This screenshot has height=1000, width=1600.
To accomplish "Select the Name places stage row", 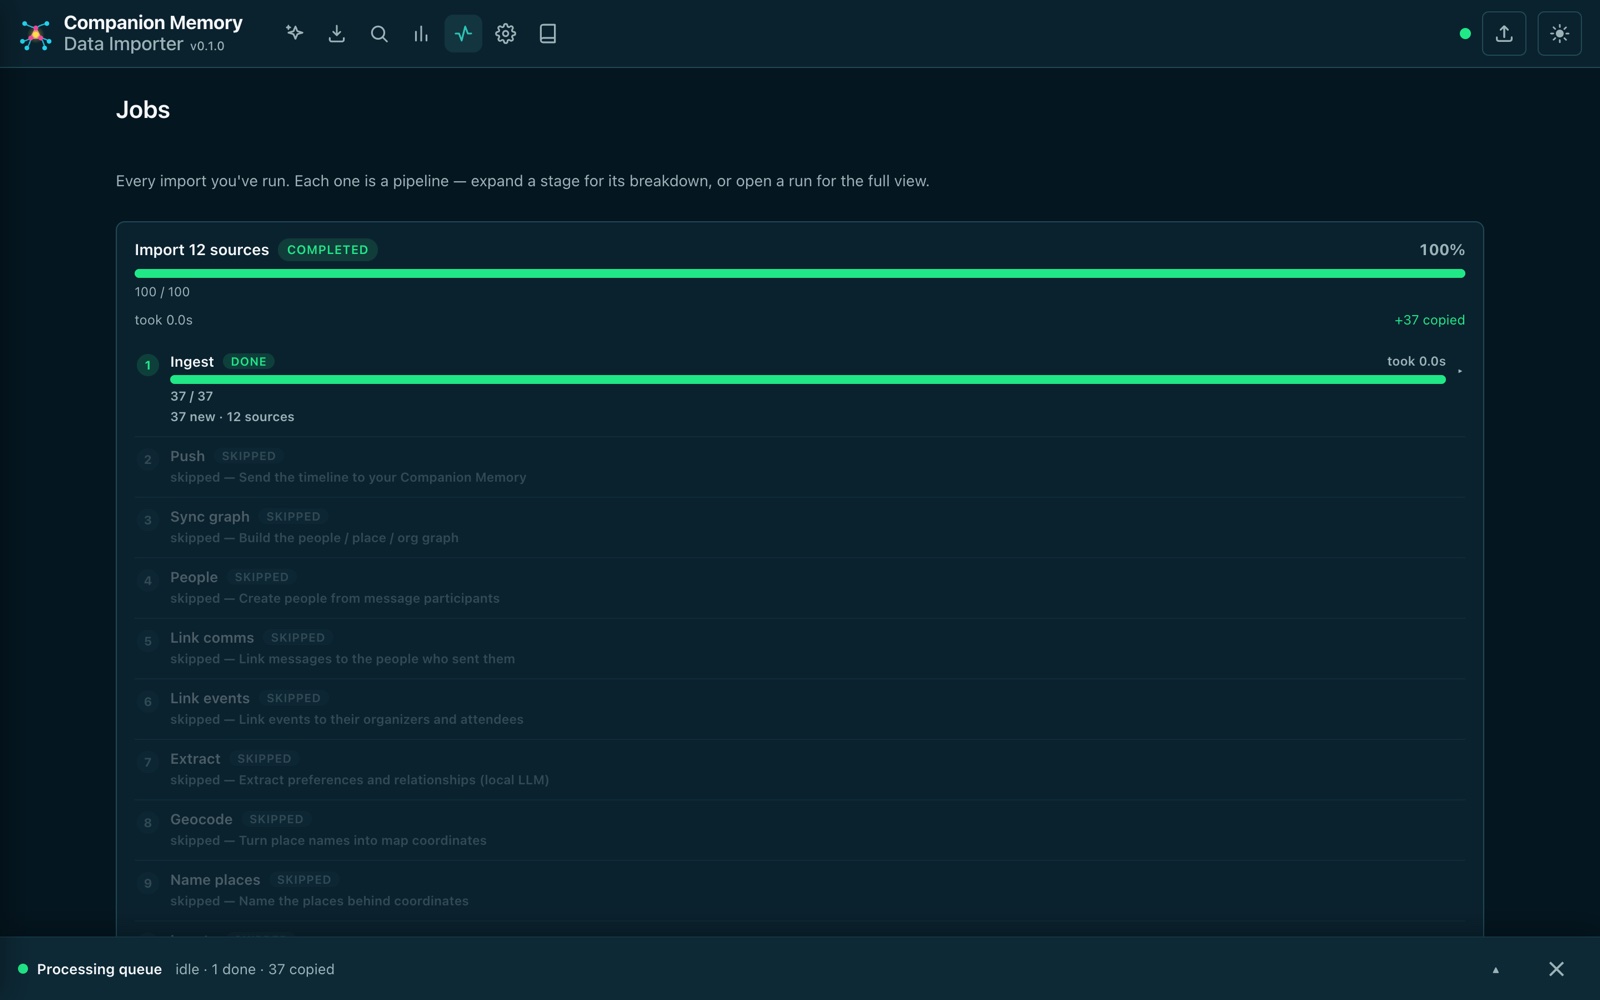I will pyautogui.click(x=800, y=891).
